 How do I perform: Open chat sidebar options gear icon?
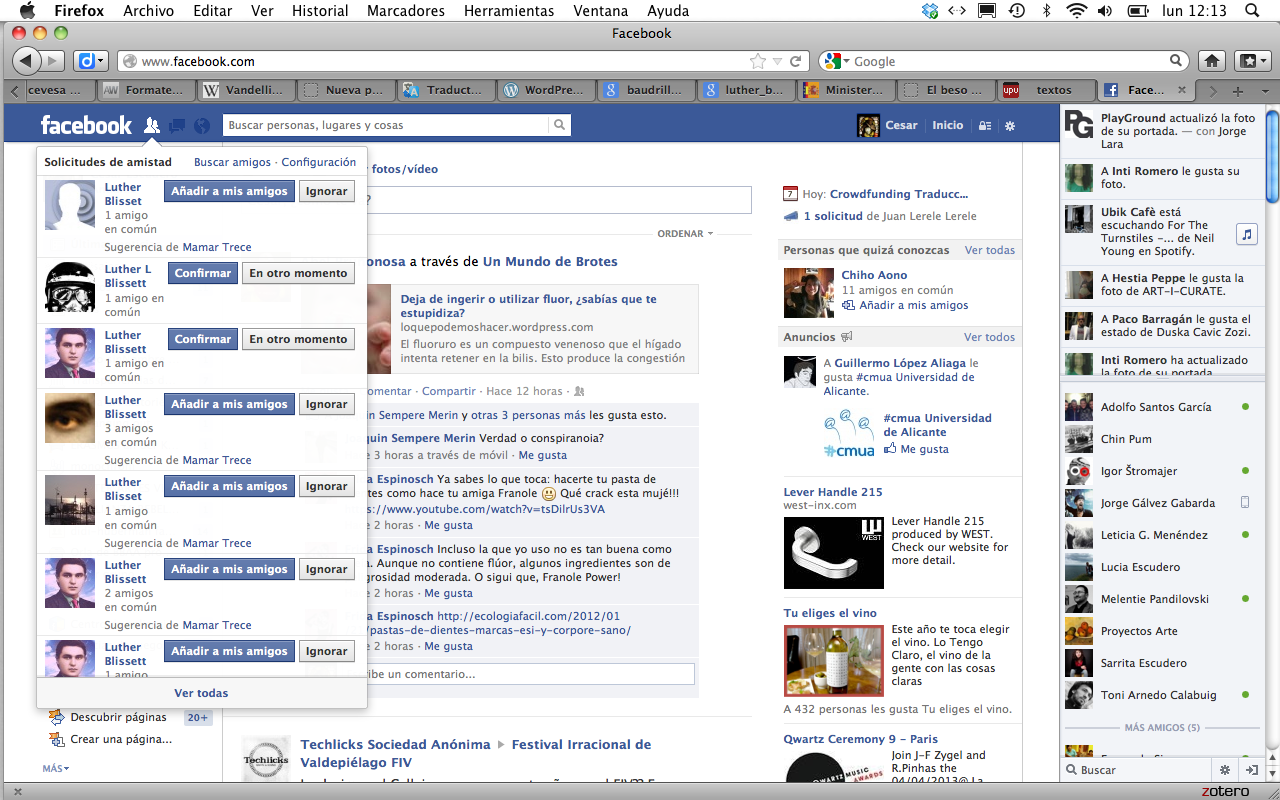[x=1225, y=770]
